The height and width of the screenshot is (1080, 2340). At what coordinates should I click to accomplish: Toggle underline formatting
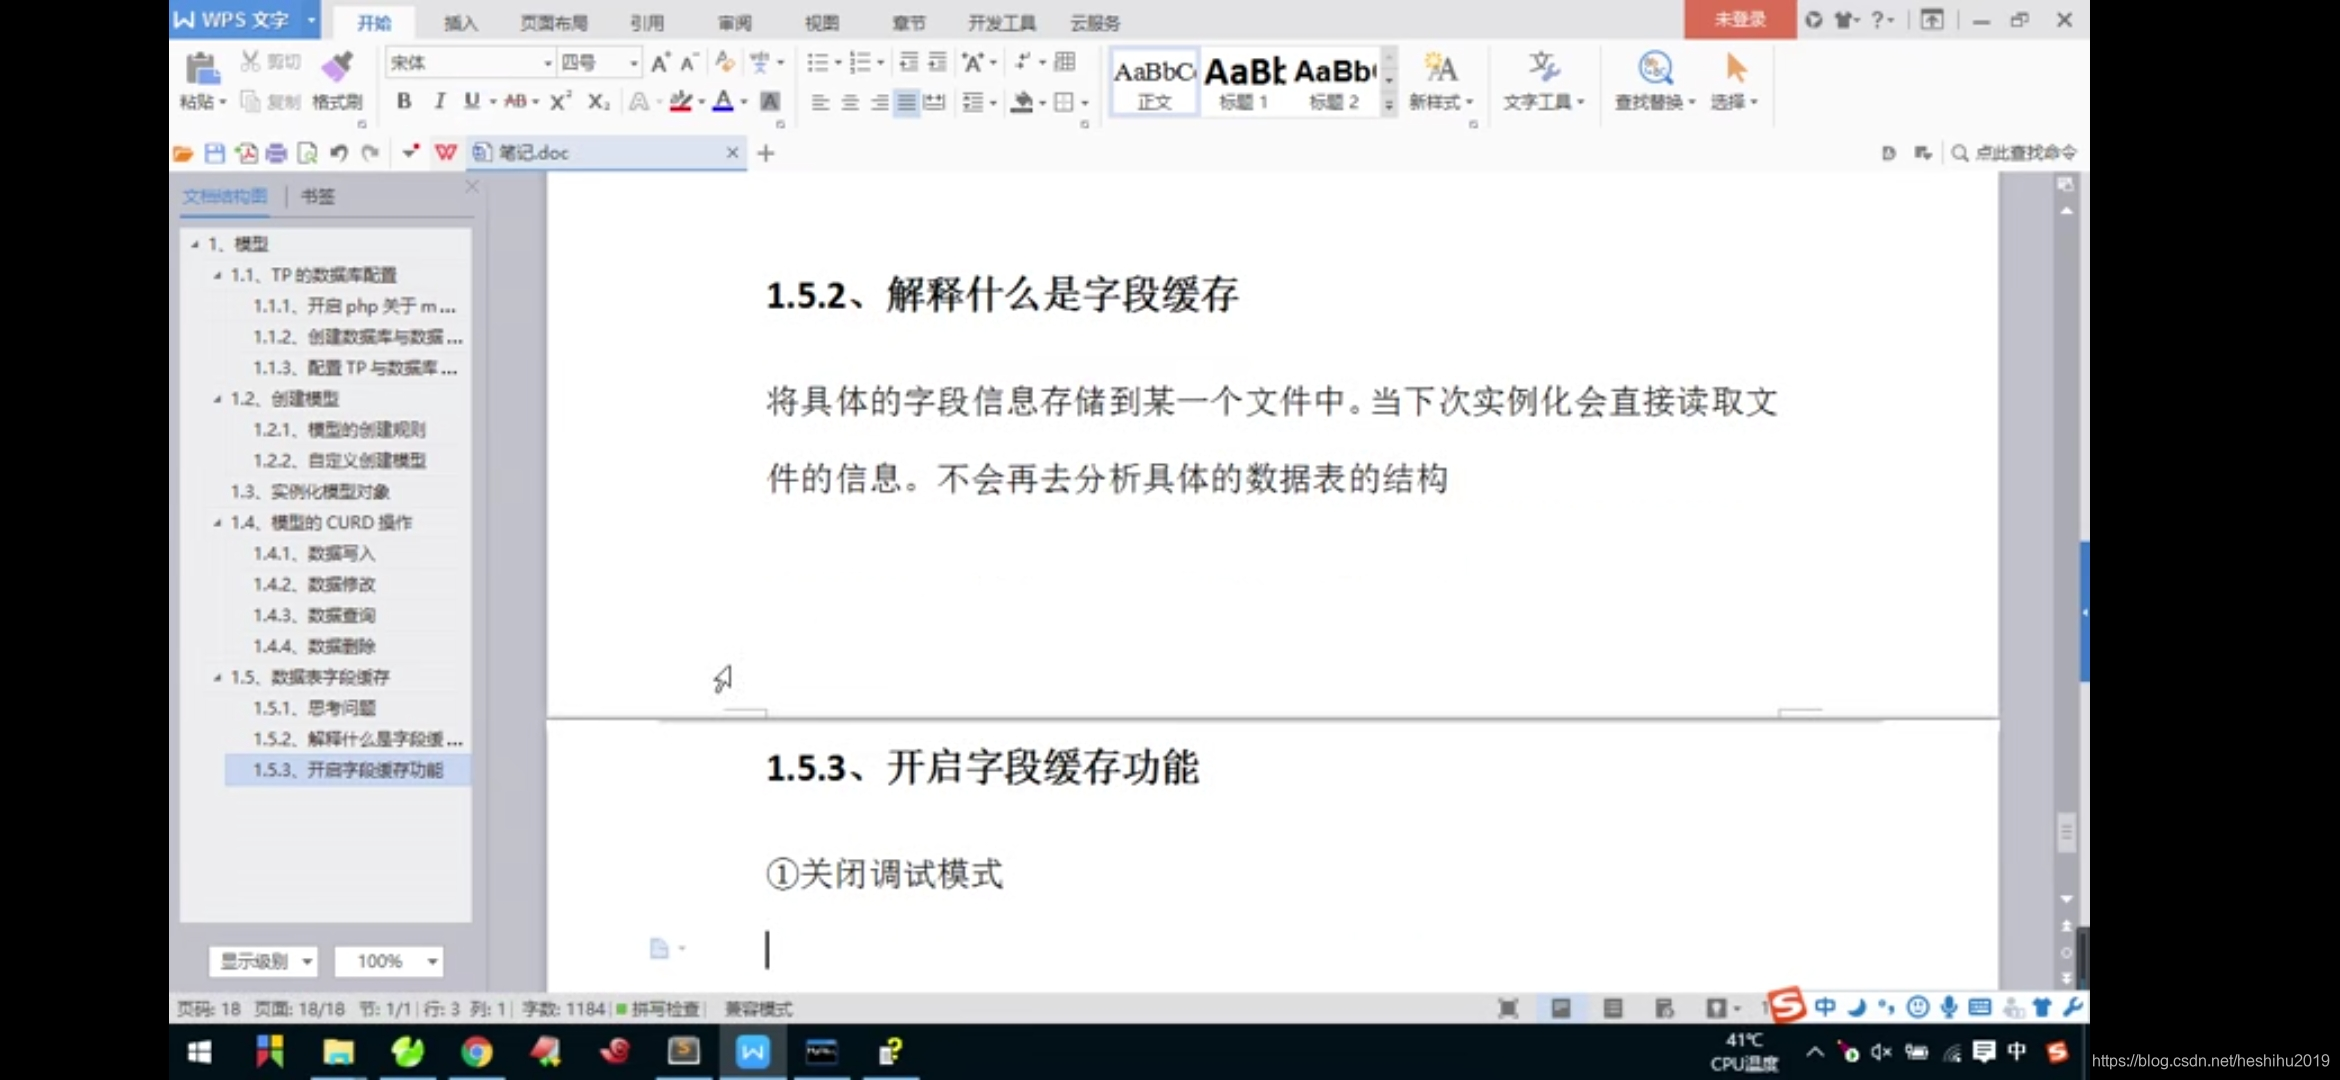(471, 101)
